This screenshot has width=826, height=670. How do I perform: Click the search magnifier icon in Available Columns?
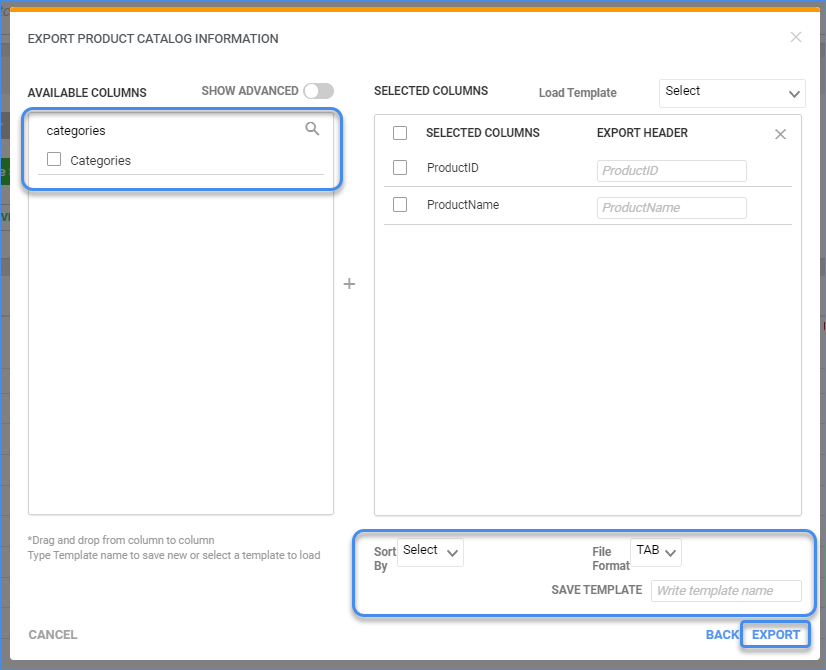pos(312,129)
